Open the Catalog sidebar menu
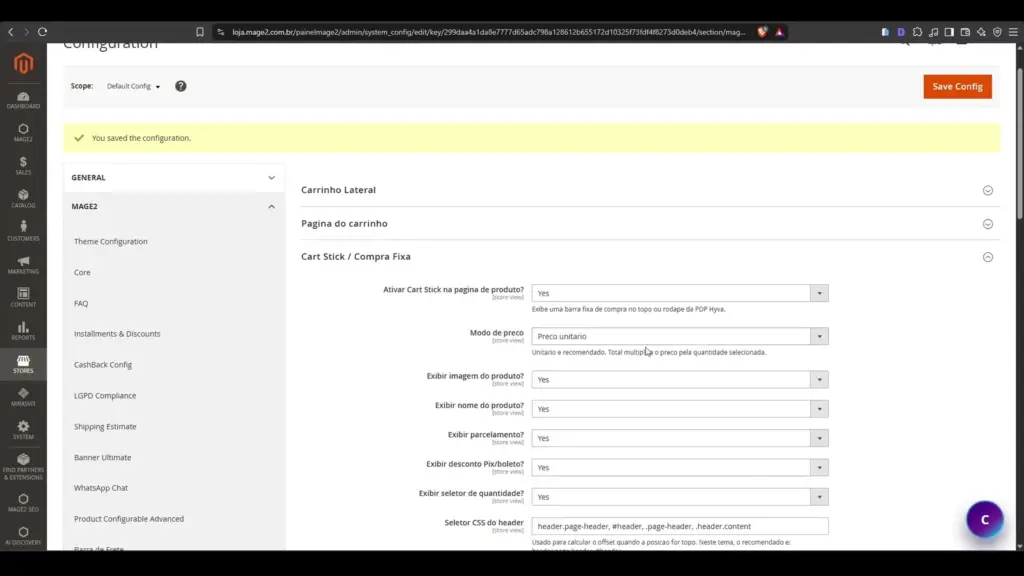The image size is (1024, 576). tap(24, 199)
